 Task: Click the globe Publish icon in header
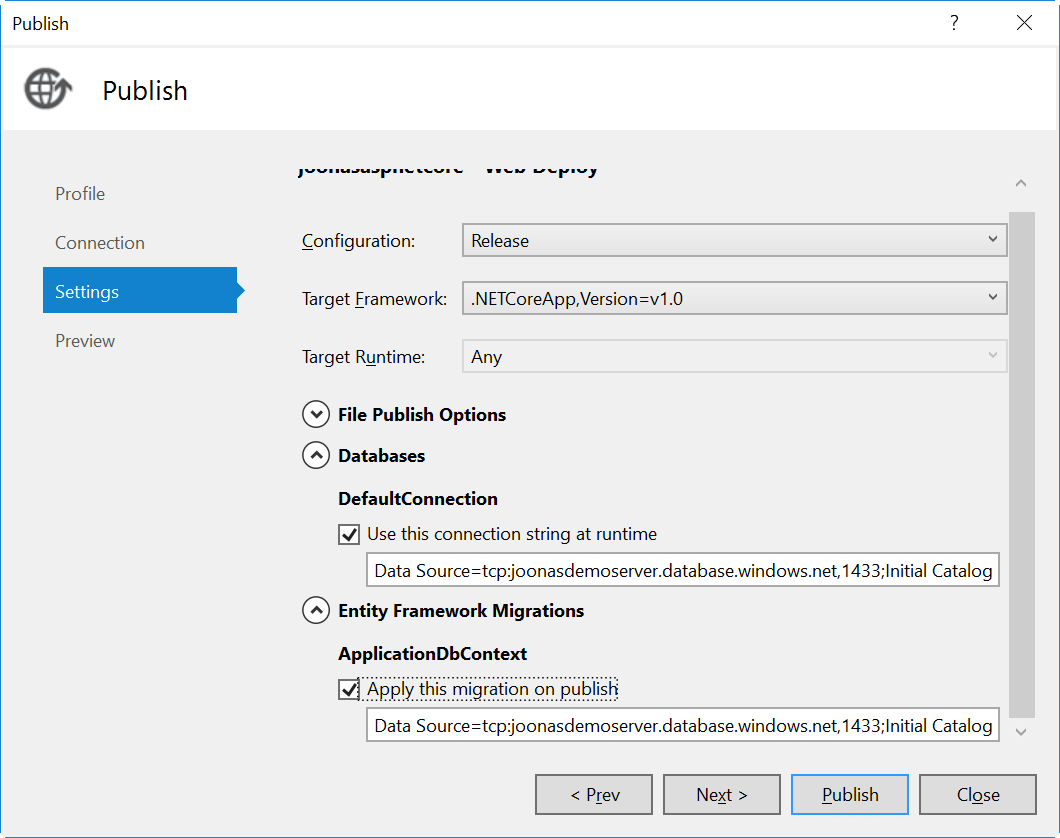48,89
